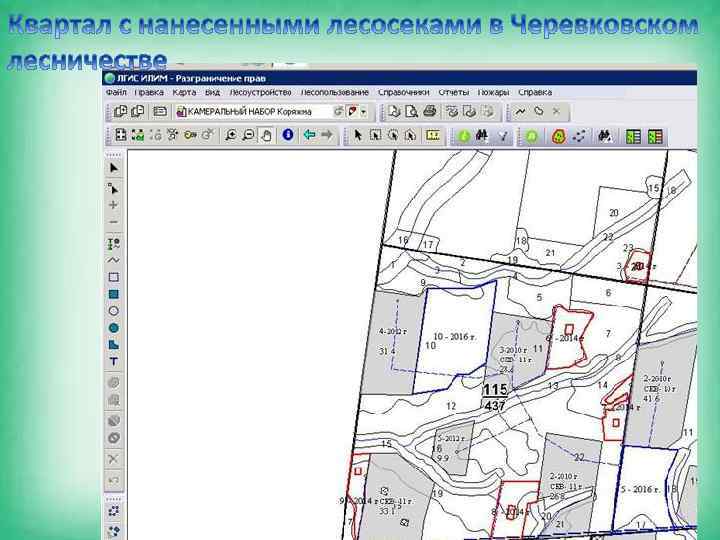This screenshot has height=540, width=720.
Task: Open the Вид menu
Action: point(212,92)
